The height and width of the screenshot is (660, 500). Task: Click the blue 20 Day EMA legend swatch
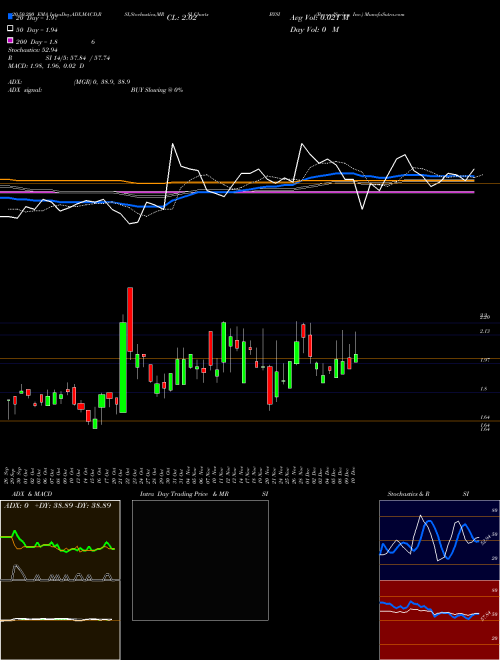click(10, 16)
